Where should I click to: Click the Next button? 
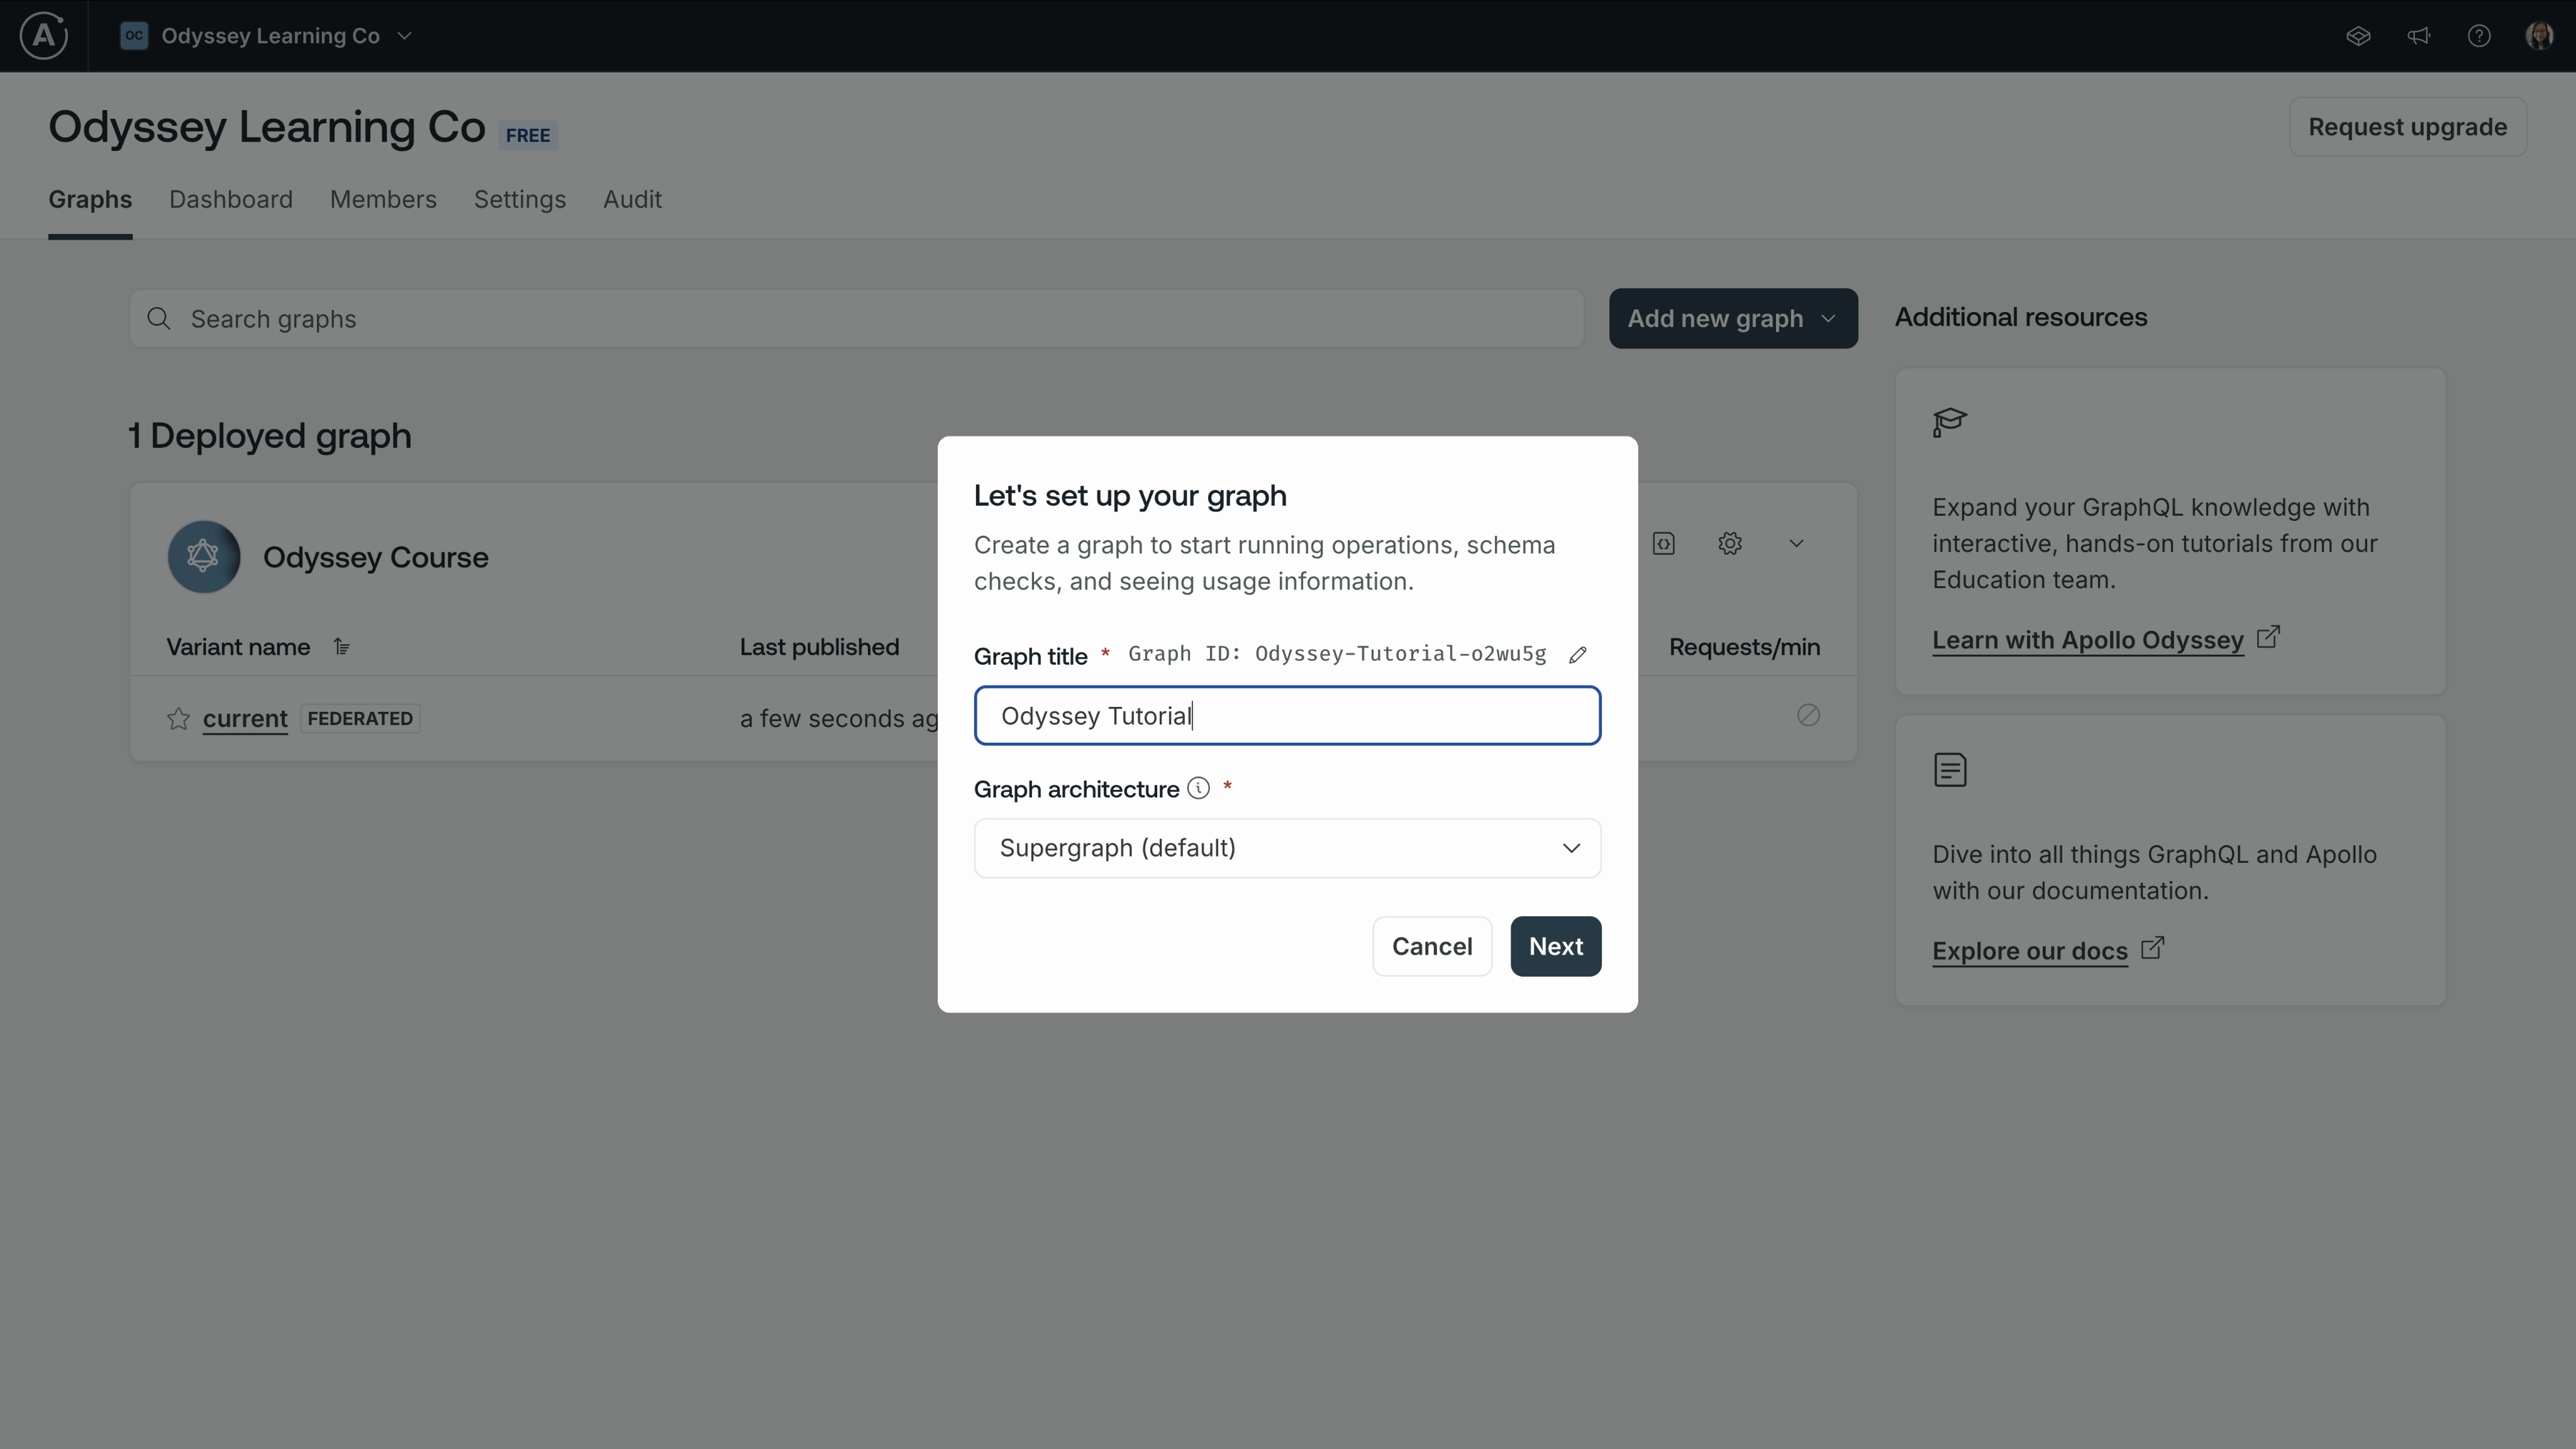[x=1555, y=946]
